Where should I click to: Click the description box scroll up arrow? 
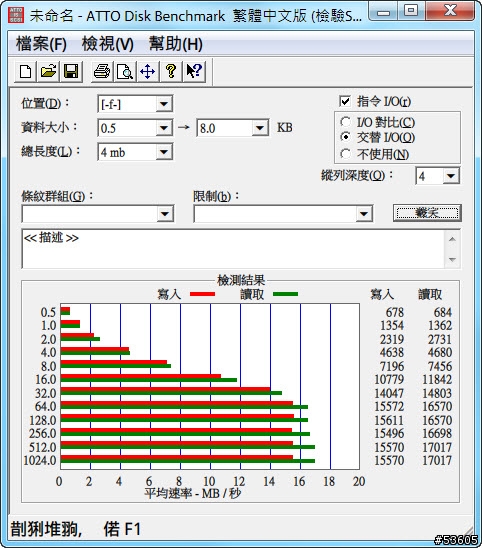pyautogui.click(x=452, y=239)
